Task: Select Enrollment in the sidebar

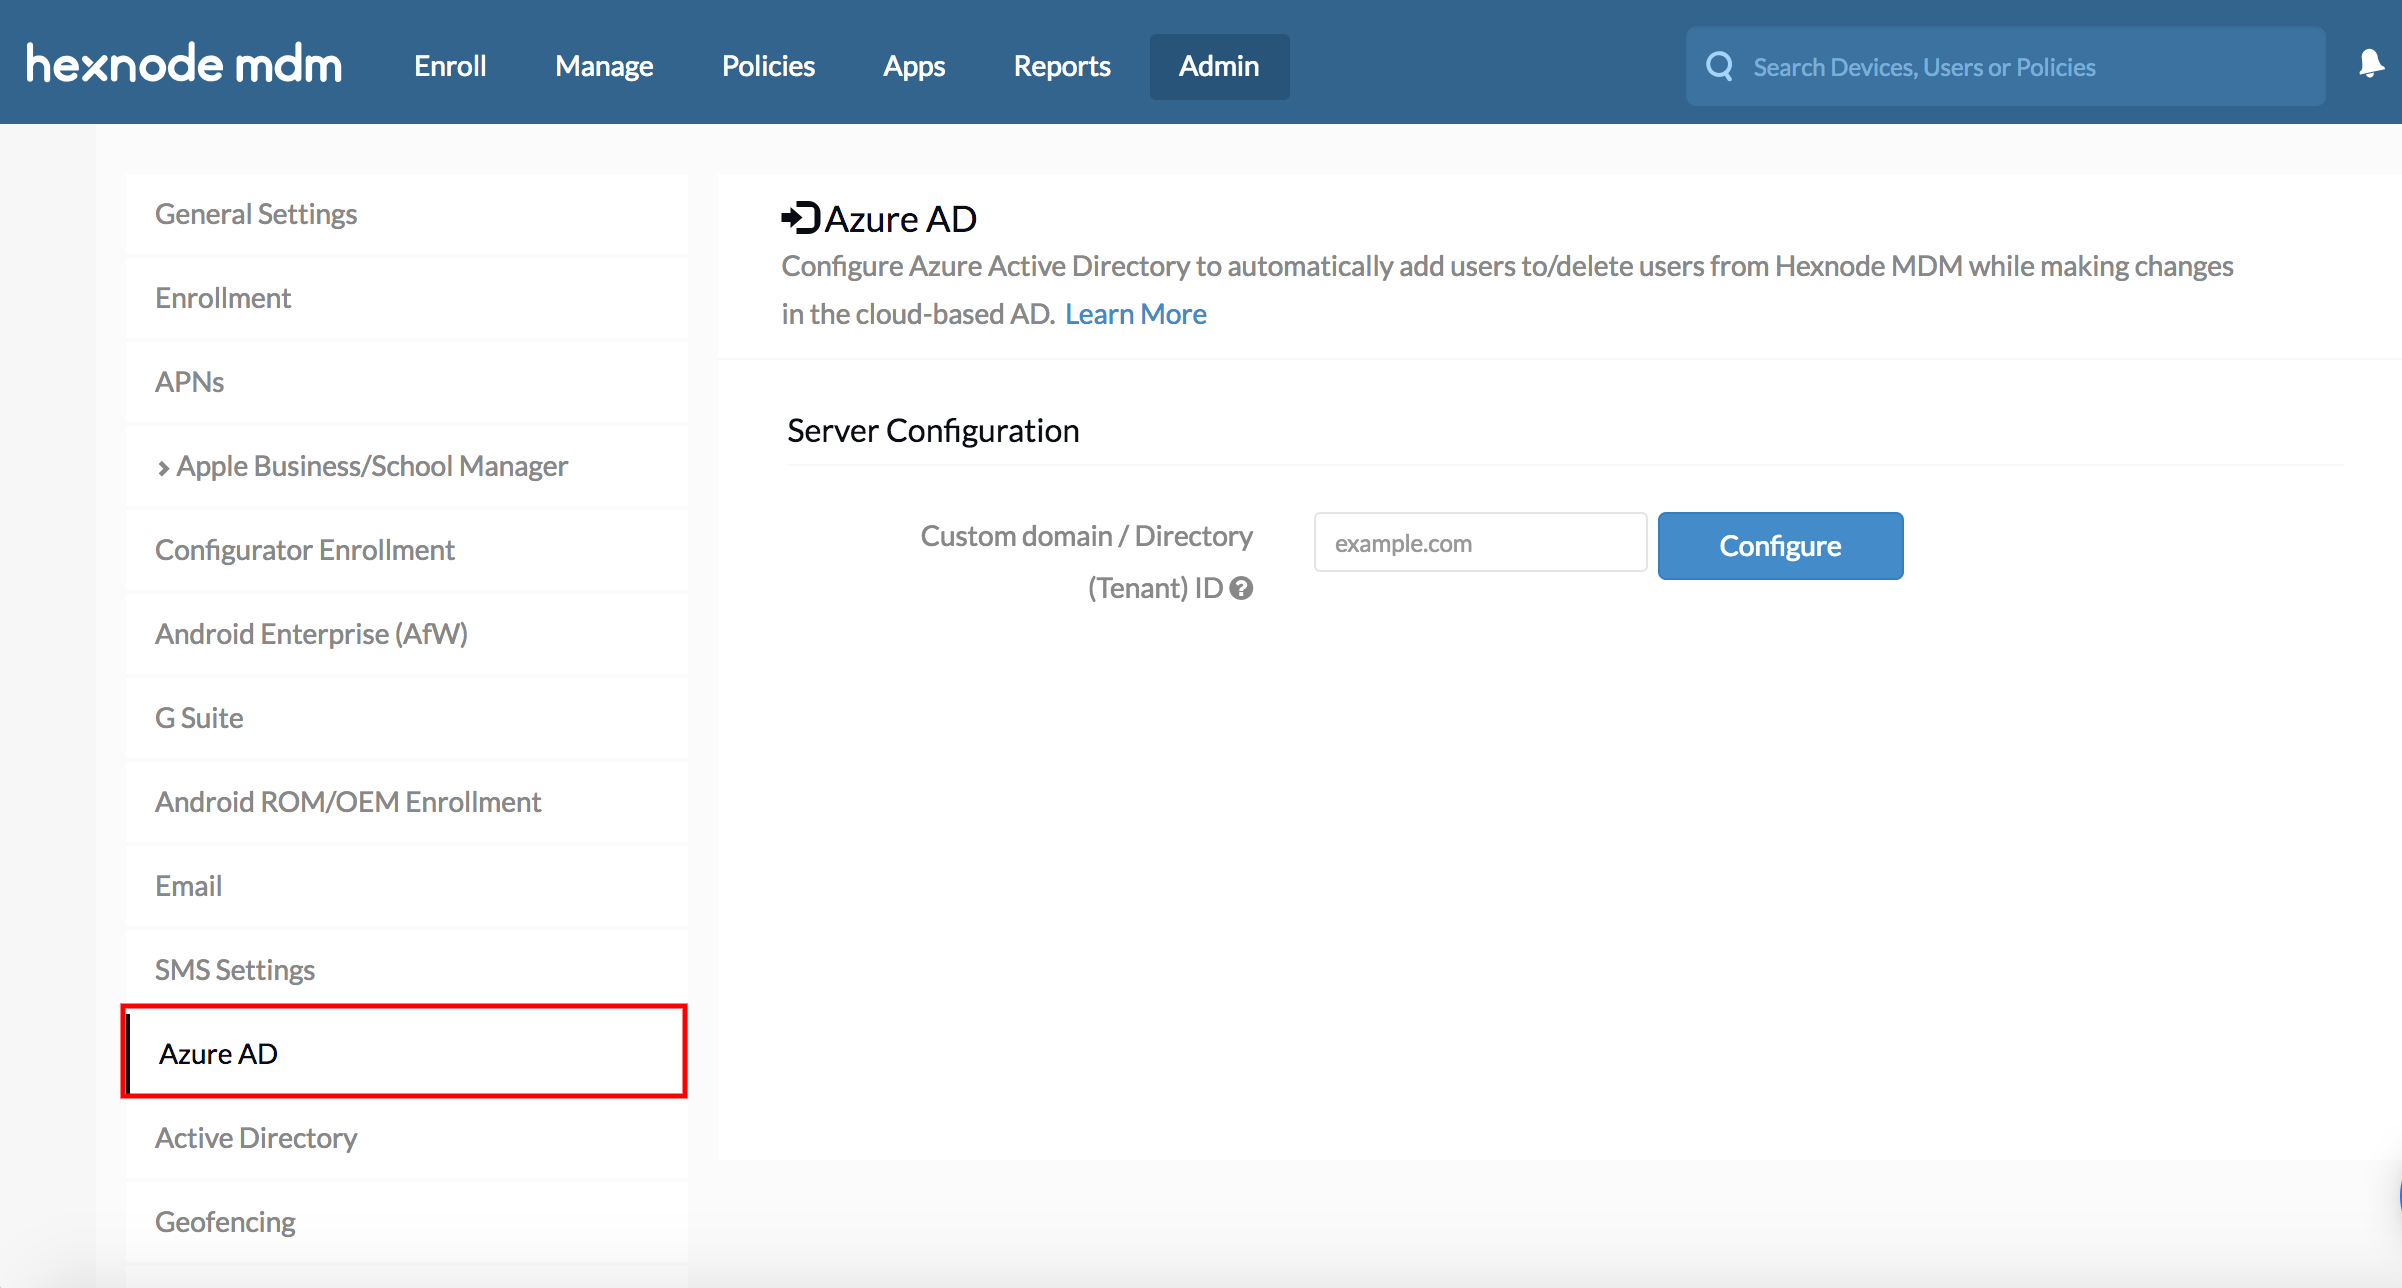Action: pos(406,298)
